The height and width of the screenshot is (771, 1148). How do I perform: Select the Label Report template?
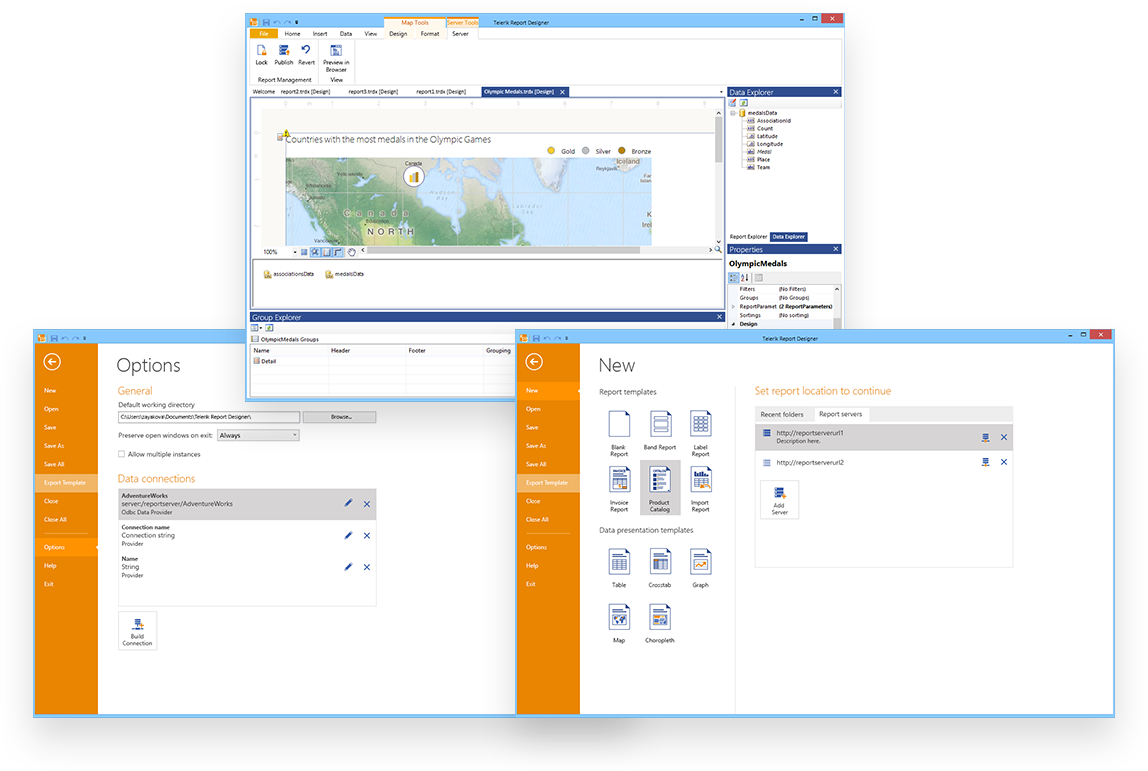(x=701, y=433)
